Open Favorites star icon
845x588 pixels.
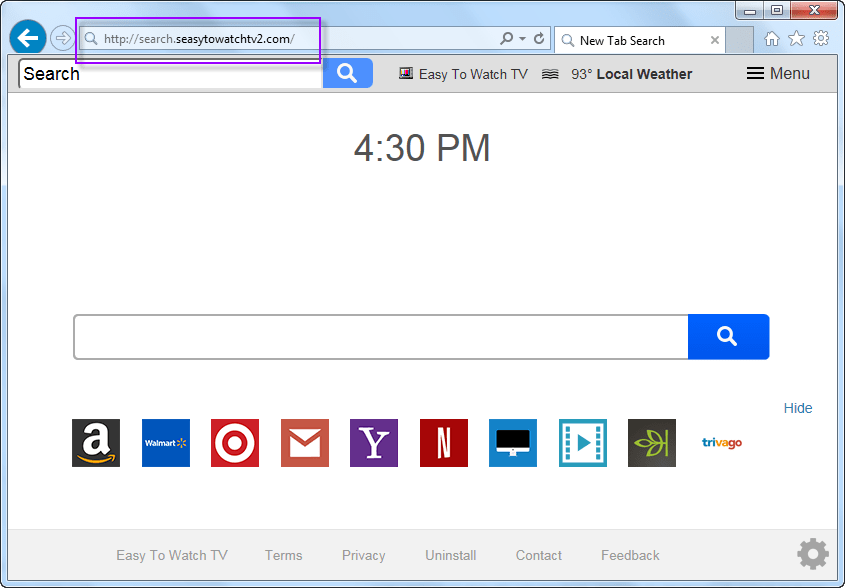[796, 38]
